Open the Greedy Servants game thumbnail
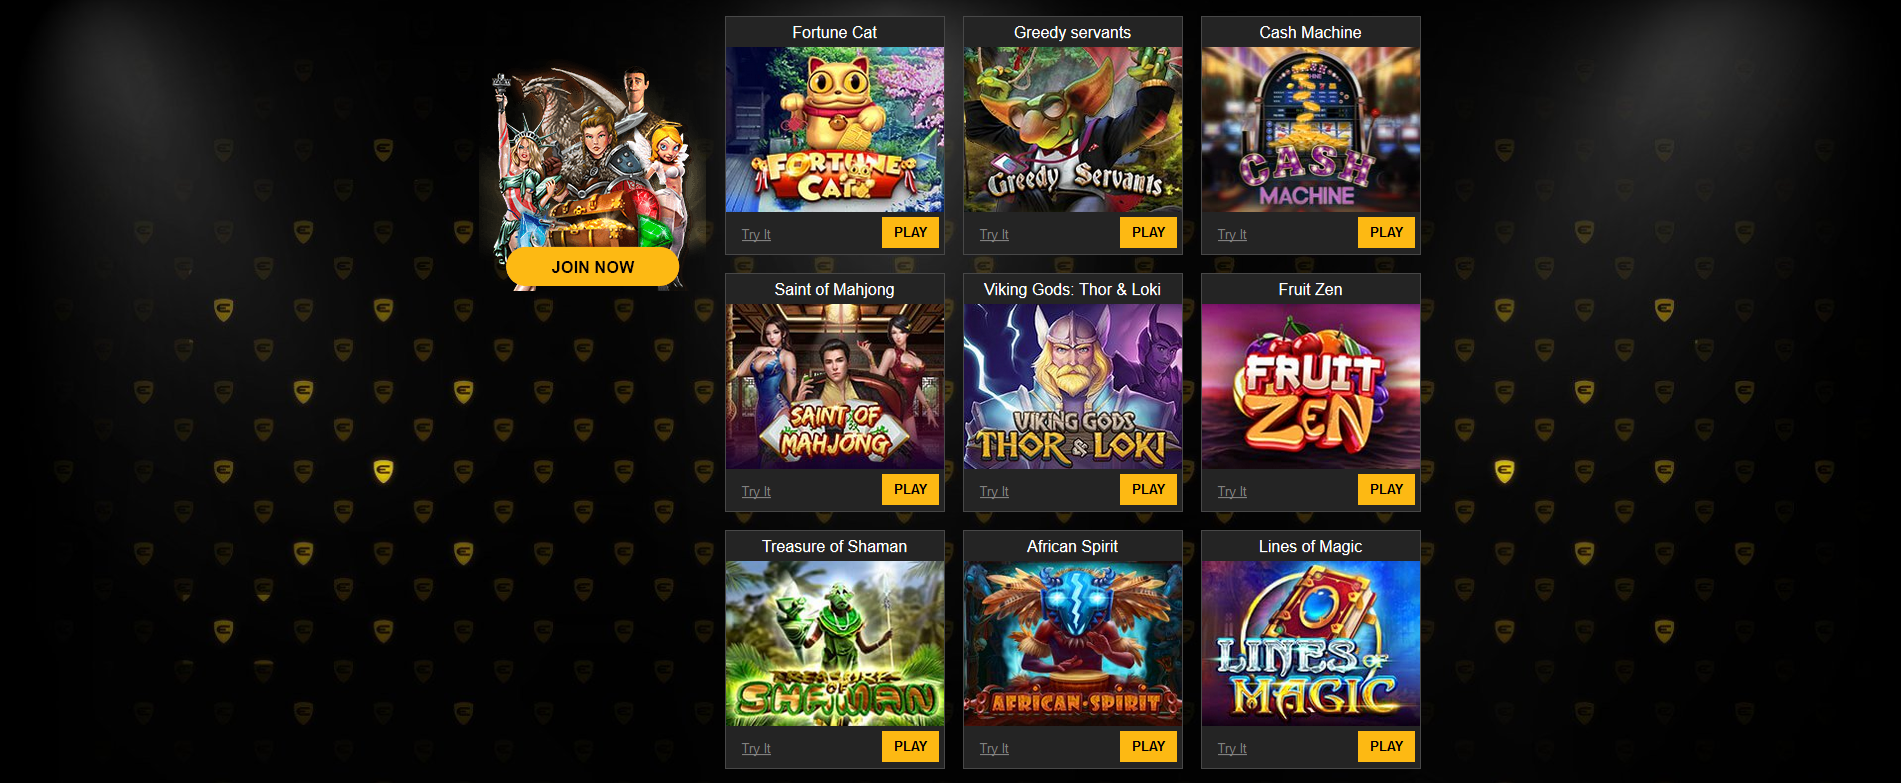Screen dimensions: 1901x783 tap(1072, 129)
